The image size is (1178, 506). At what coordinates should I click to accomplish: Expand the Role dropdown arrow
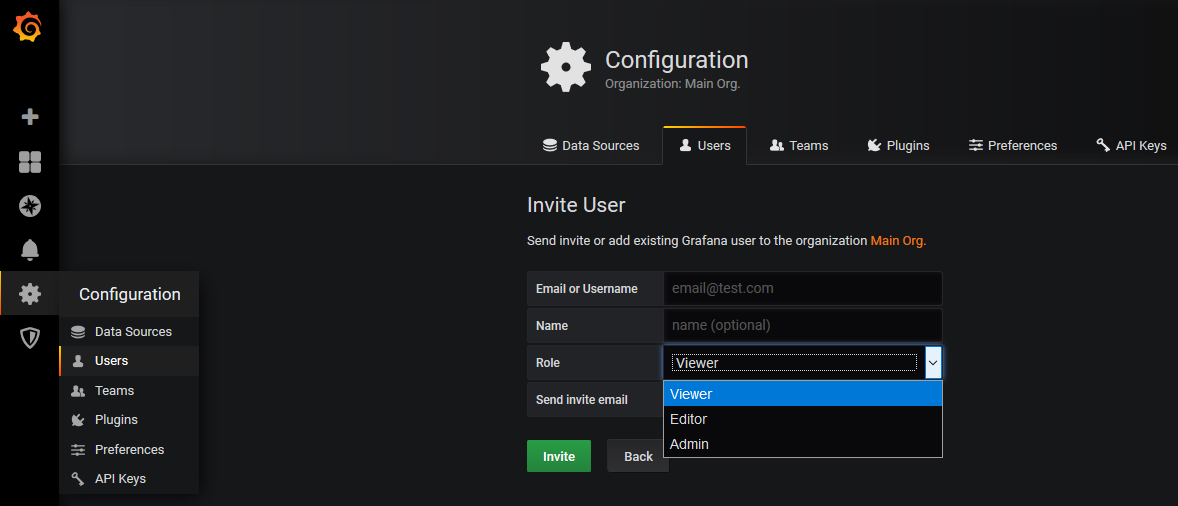[932, 363]
